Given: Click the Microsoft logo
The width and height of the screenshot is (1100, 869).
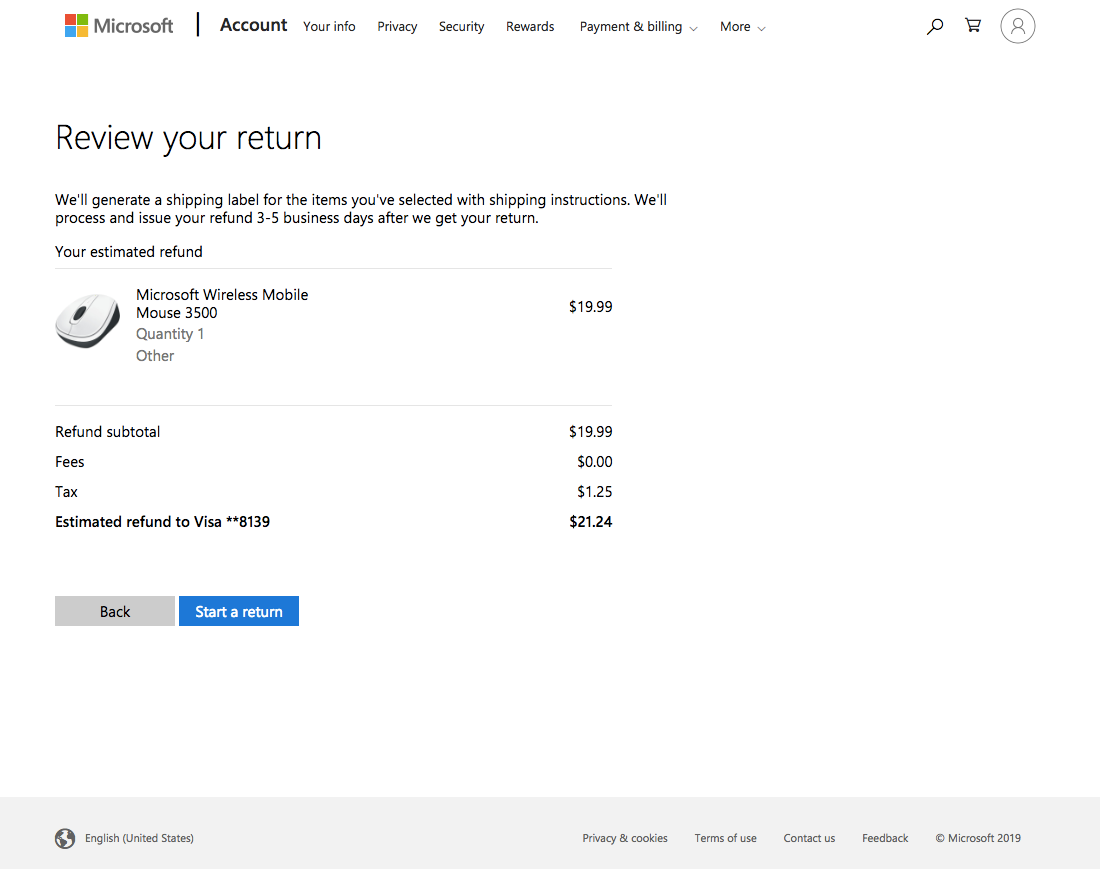Looking at the screenshot, I should (119, 26).
